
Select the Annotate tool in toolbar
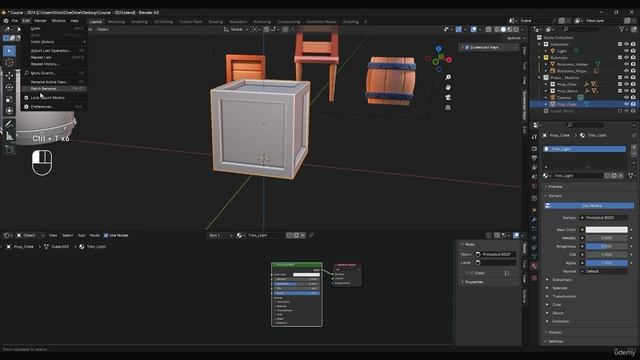(x=9, y=124)
